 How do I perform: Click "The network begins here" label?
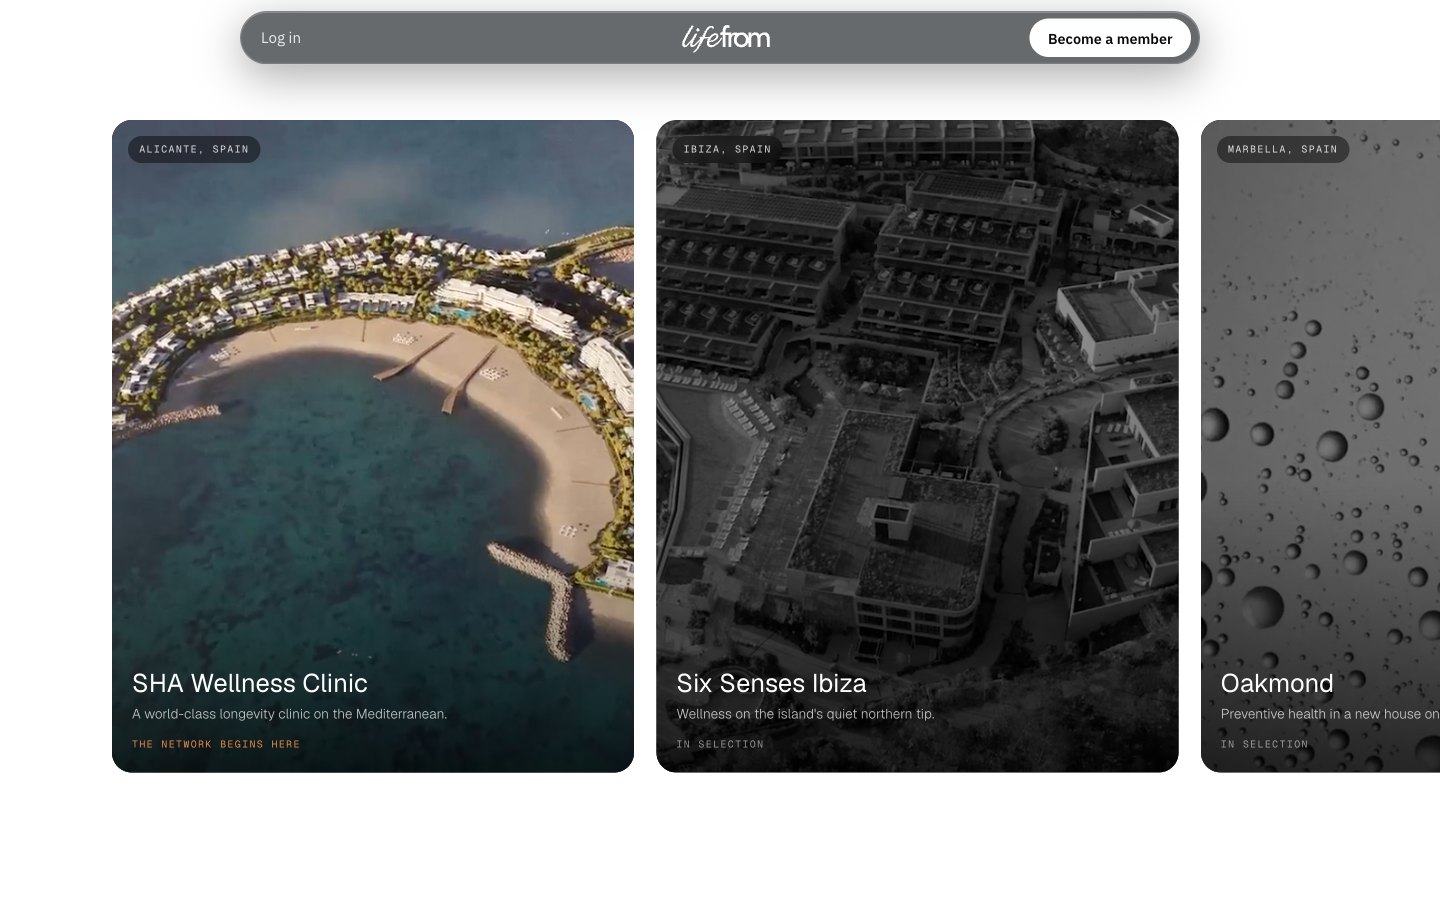216,744
